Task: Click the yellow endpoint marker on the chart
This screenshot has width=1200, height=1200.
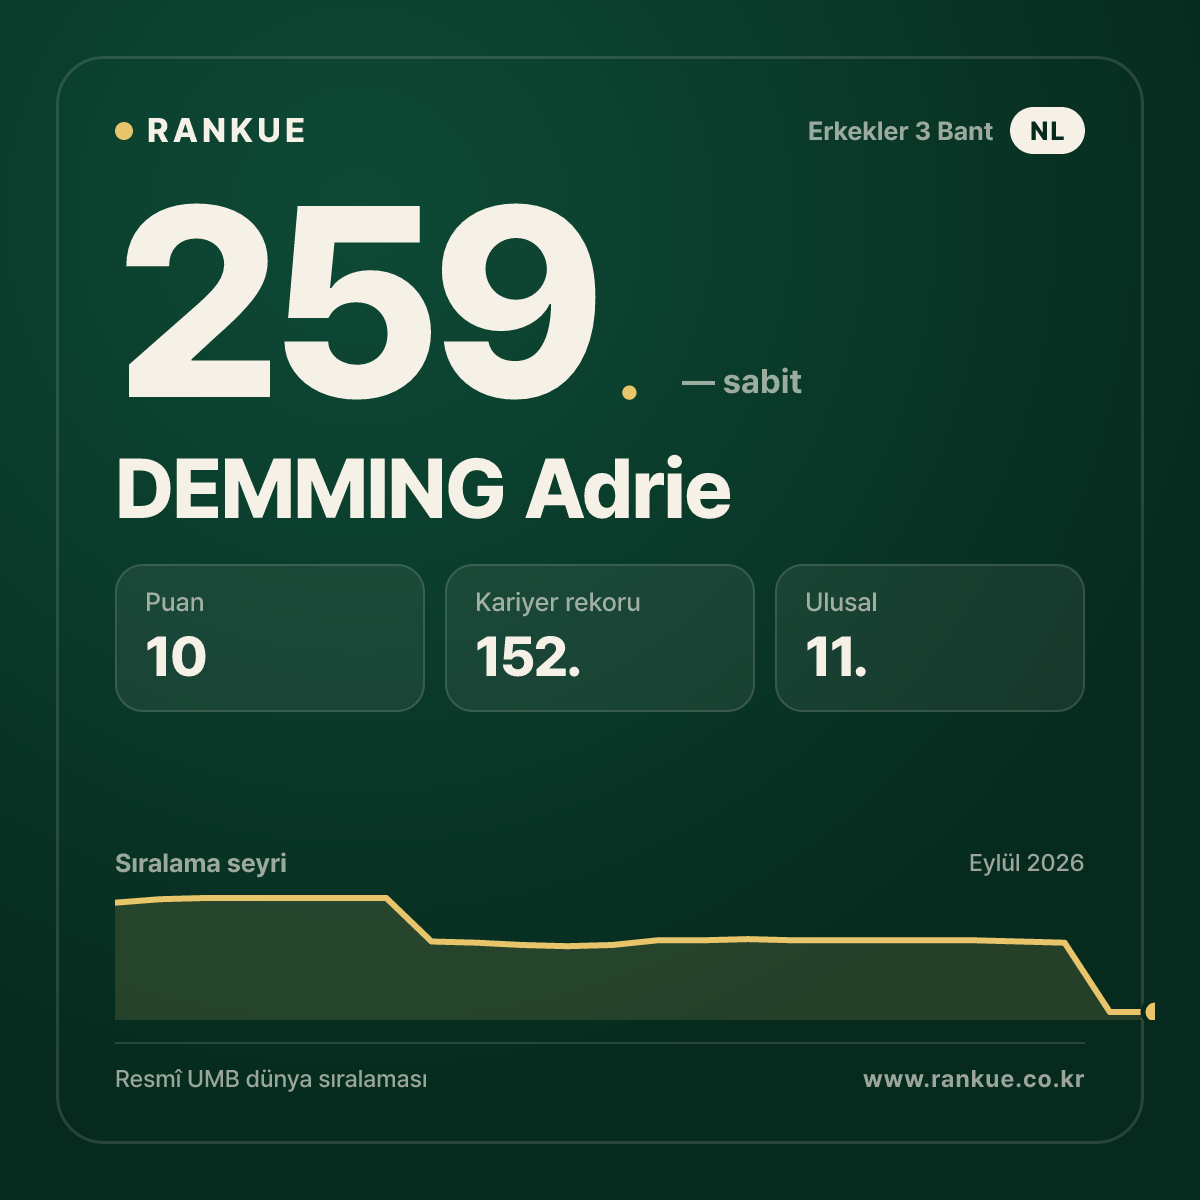Action: tap(1150, 1011)
